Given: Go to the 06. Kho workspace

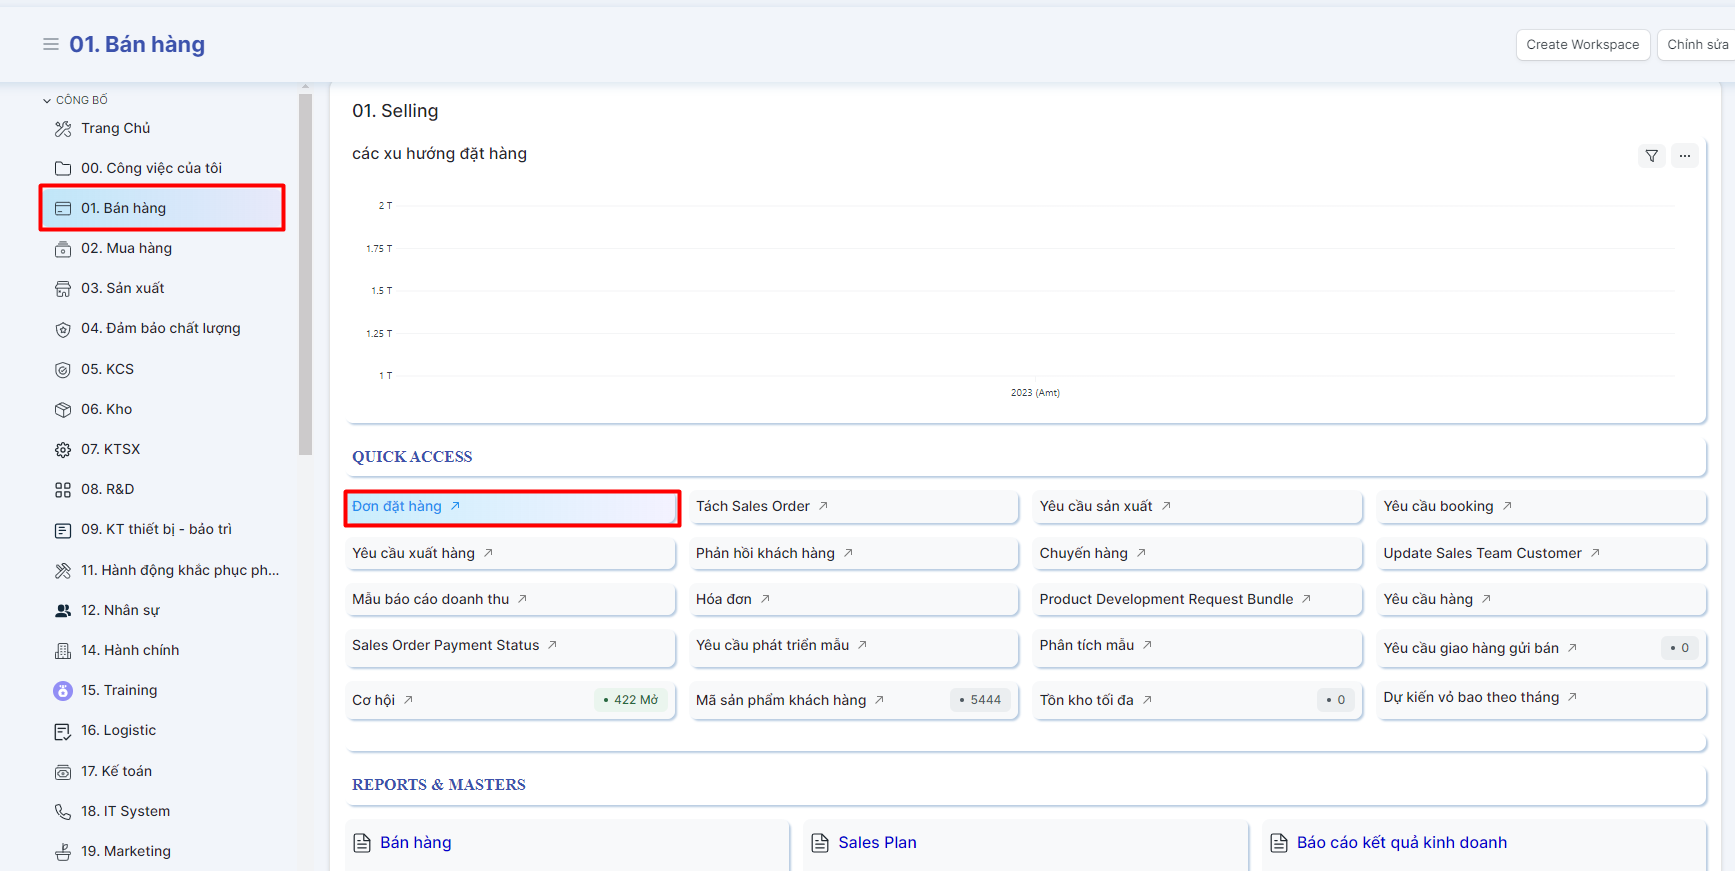Looking at the screenshot, I should (106, 409).
